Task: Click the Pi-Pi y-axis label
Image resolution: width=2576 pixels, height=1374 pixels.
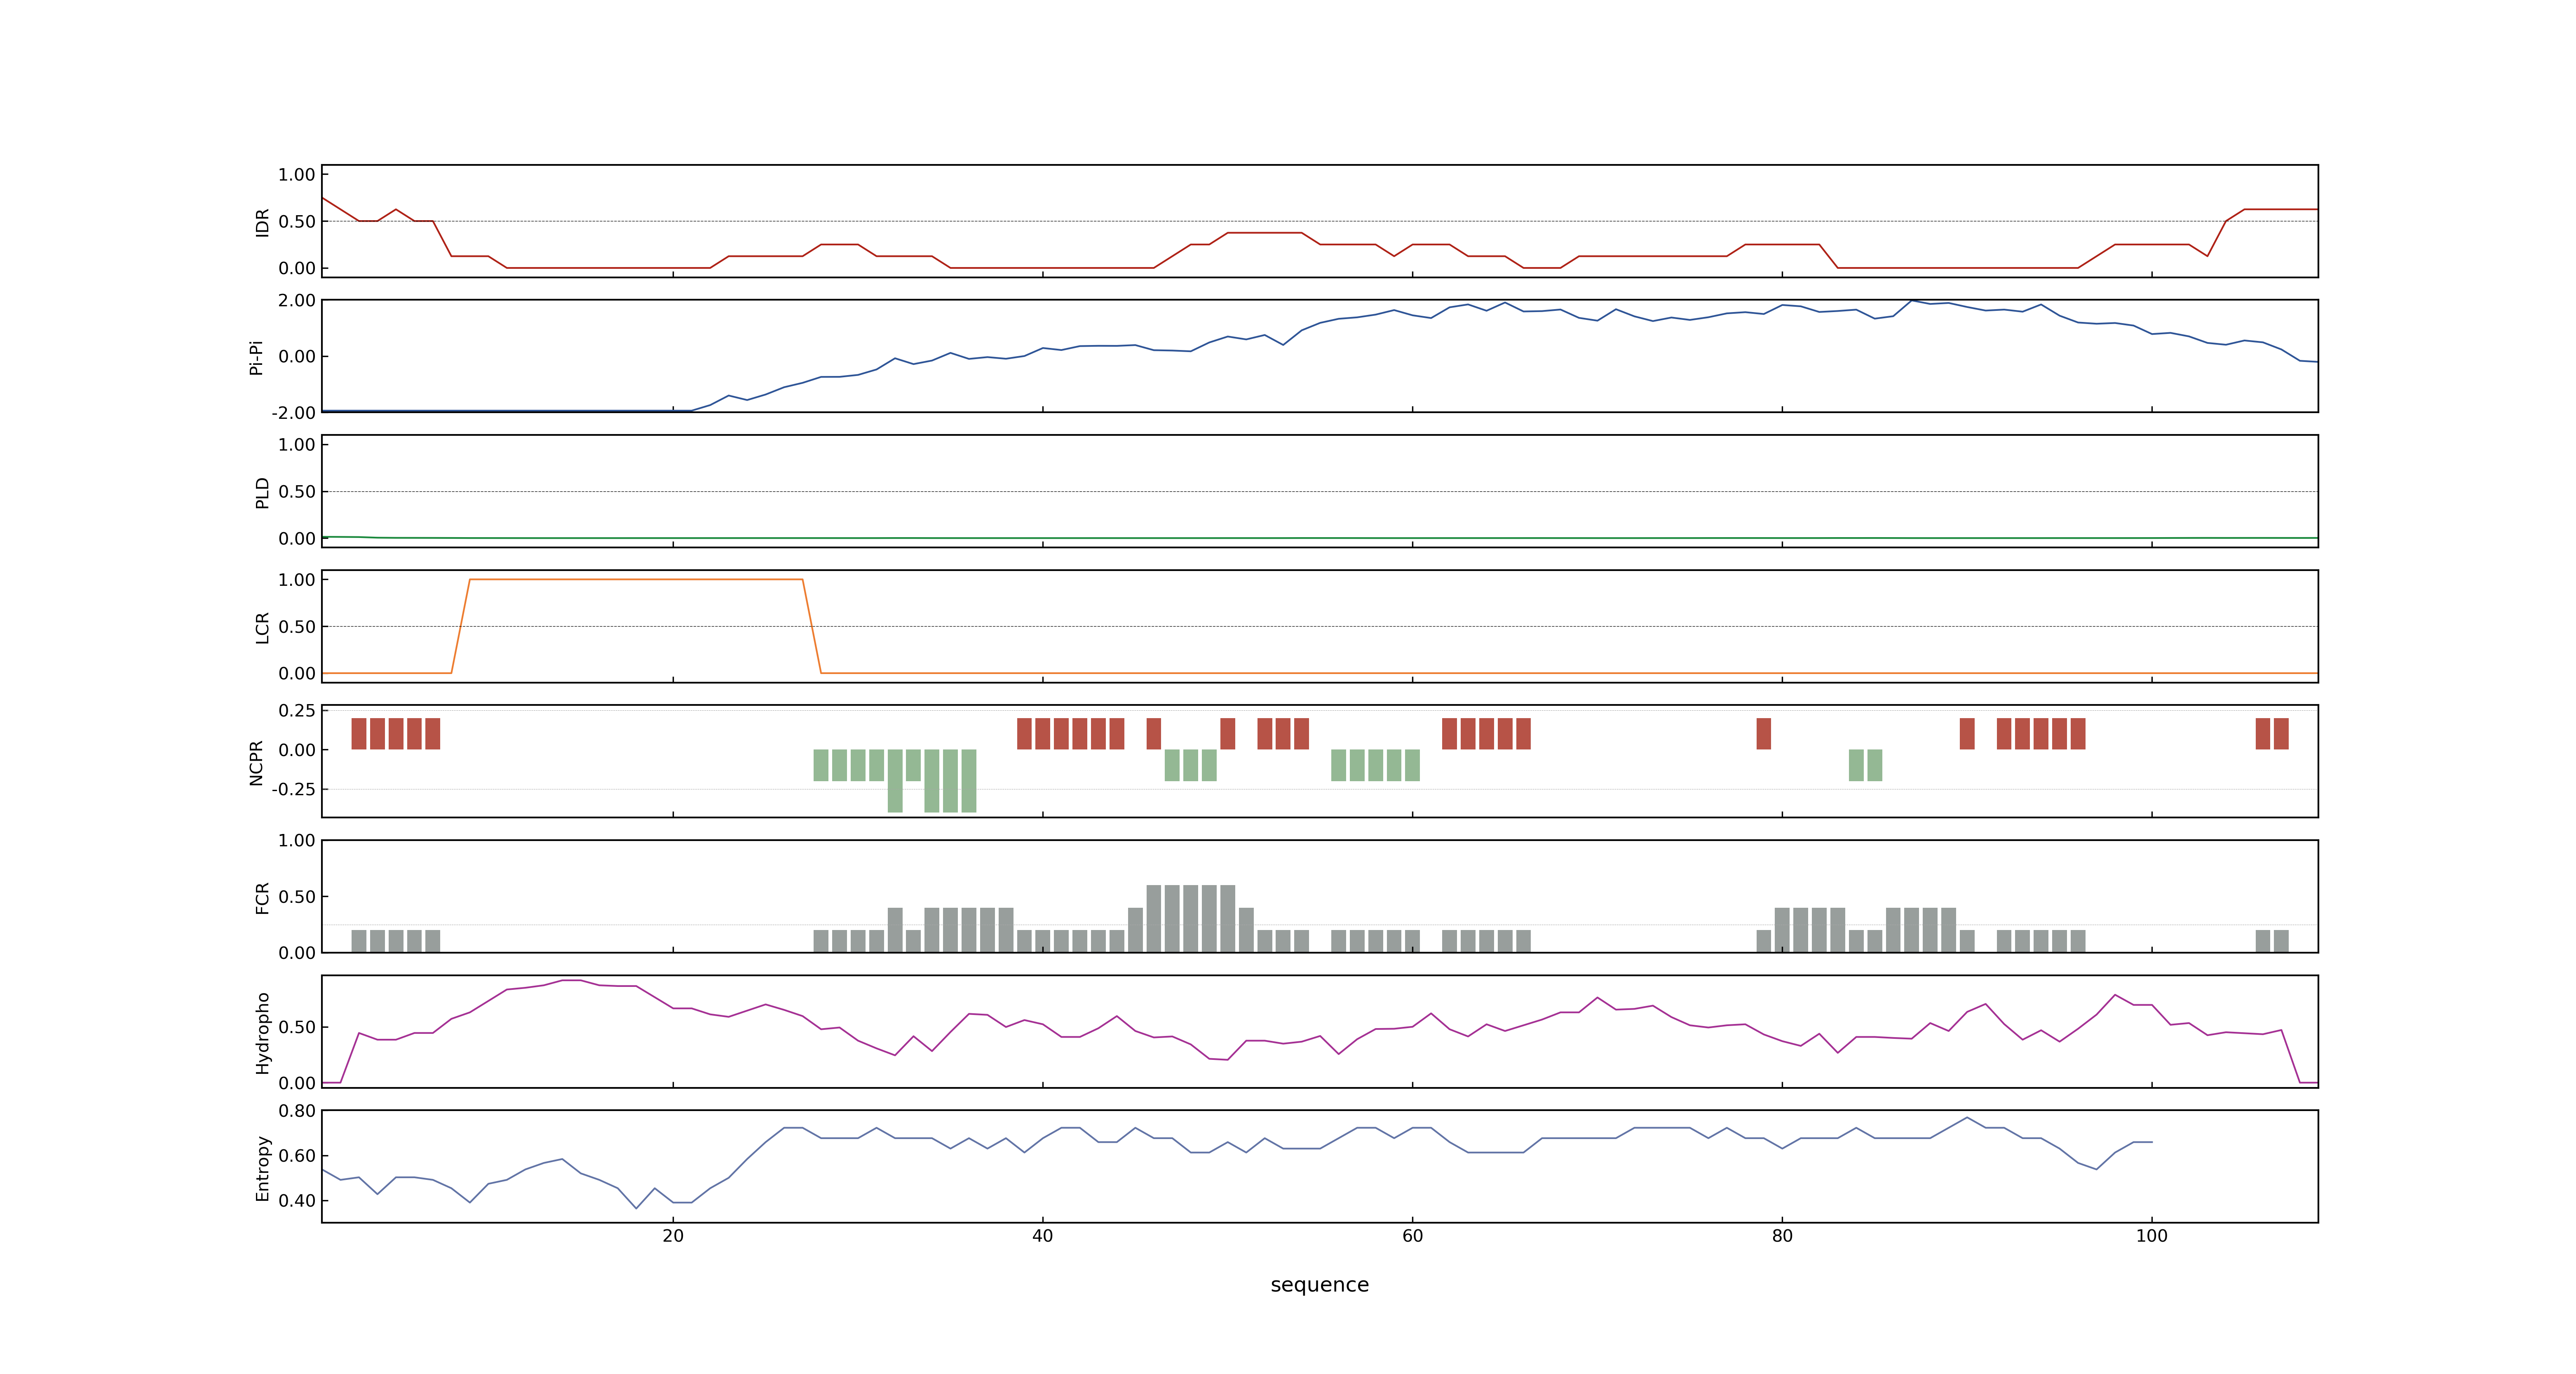Action: click(x=256, y=357)
